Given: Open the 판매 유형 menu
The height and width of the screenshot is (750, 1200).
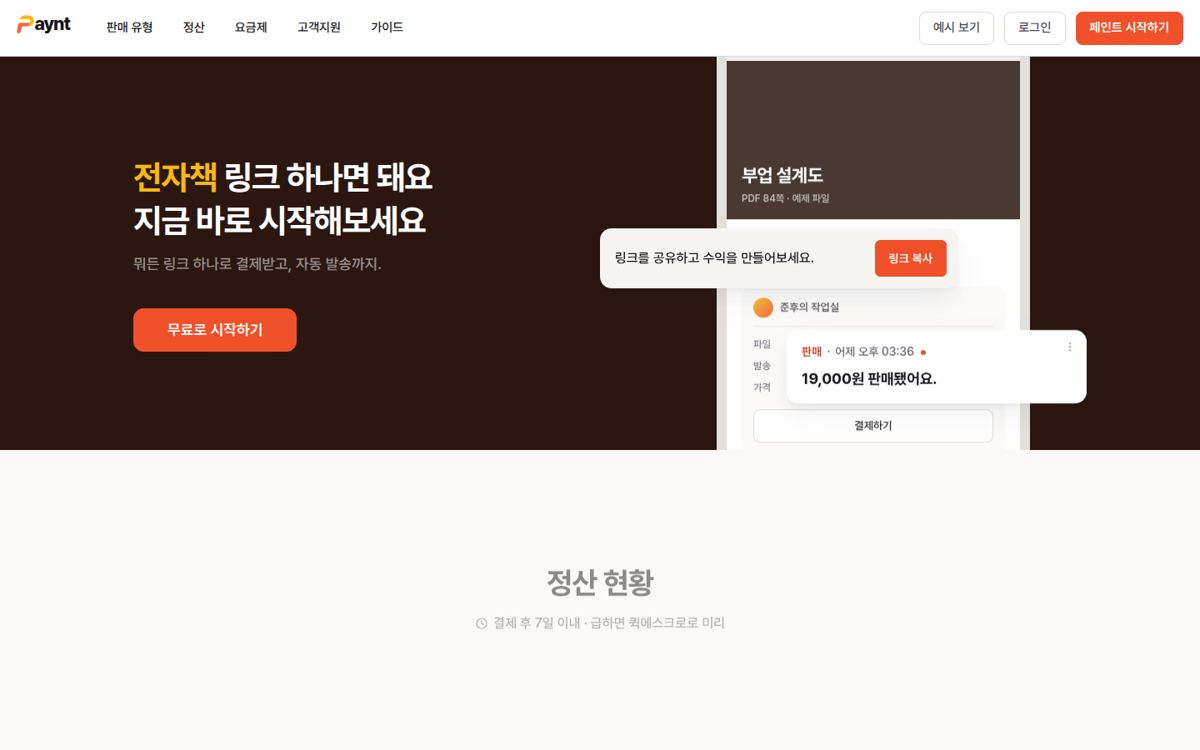Looking at the screenshot, I should [129, 27].
